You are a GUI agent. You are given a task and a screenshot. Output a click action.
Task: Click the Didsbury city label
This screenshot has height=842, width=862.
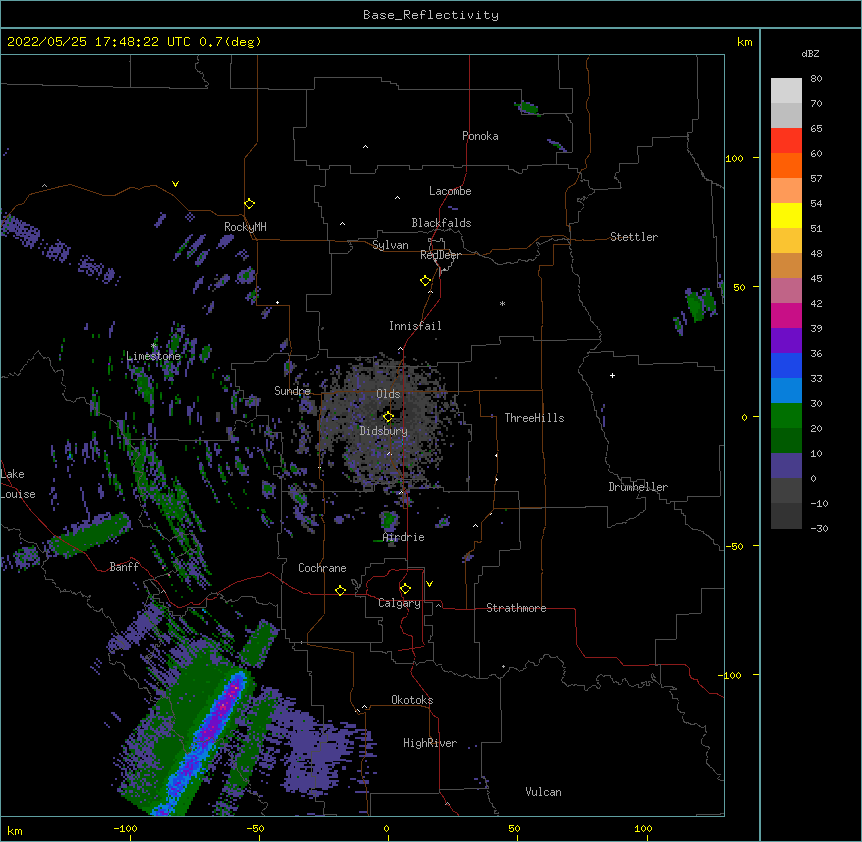(x=384, y=431)
